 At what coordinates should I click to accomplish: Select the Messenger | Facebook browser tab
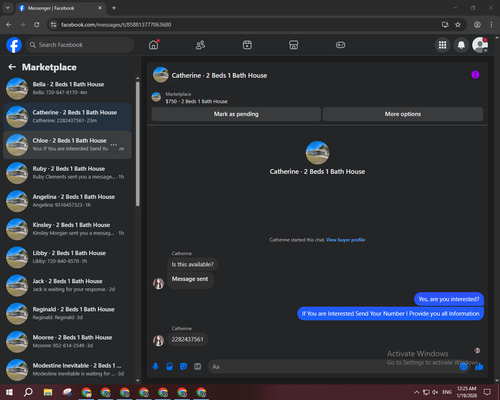point(60,8)
